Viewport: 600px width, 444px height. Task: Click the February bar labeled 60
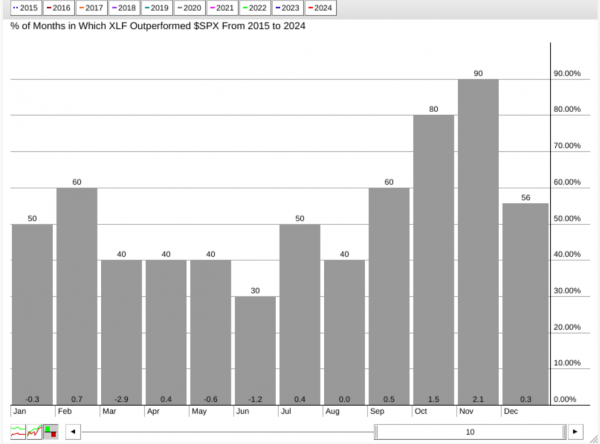click(77, 296)
